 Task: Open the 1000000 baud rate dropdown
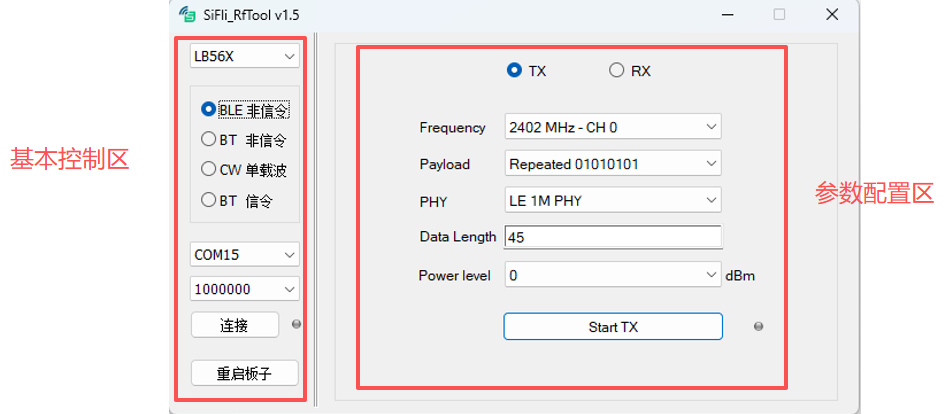click(x=244, y=289)
